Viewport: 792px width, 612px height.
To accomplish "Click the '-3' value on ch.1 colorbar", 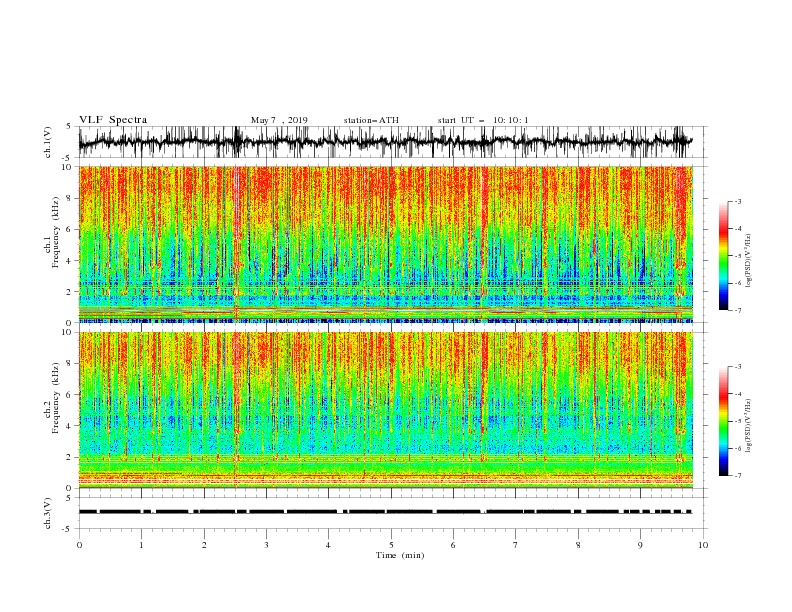I will pyautogui.click(x=738, y=201).
